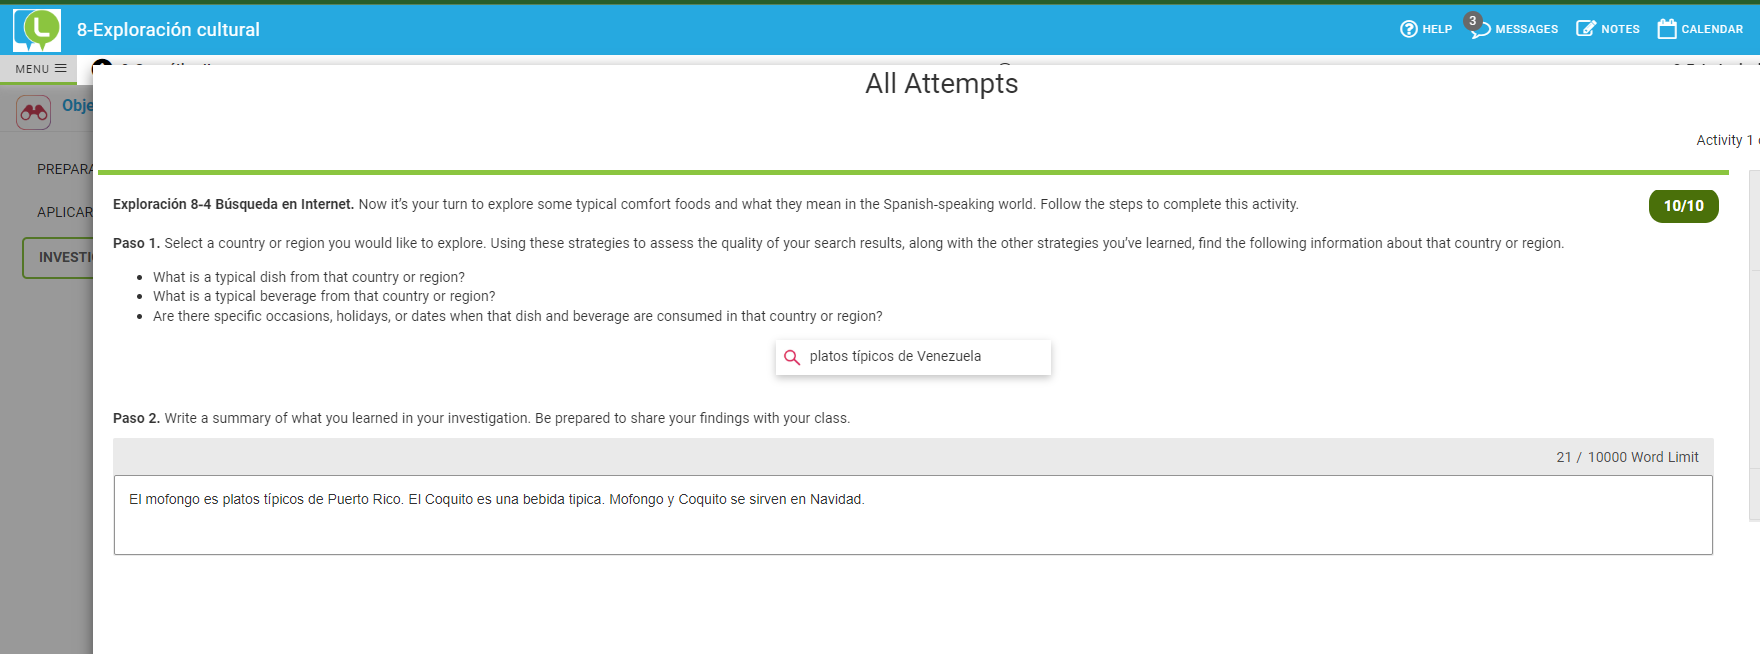Click the '8-Exploración cultural' header title
The width and height of the screenshot is (1760, 654).
(x=168, y=30)
